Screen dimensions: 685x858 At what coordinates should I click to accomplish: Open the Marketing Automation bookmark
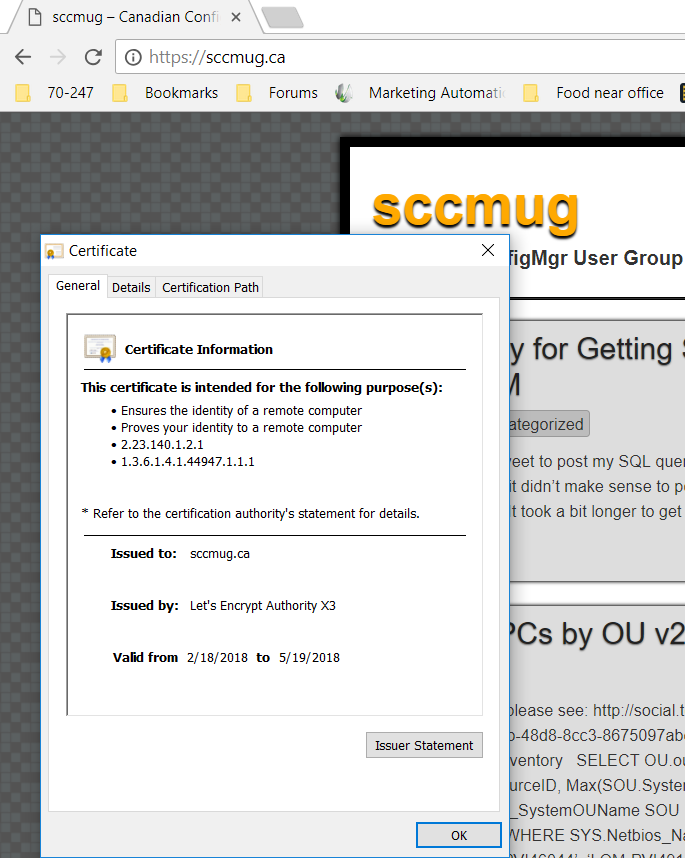click(x=420, y=93)
